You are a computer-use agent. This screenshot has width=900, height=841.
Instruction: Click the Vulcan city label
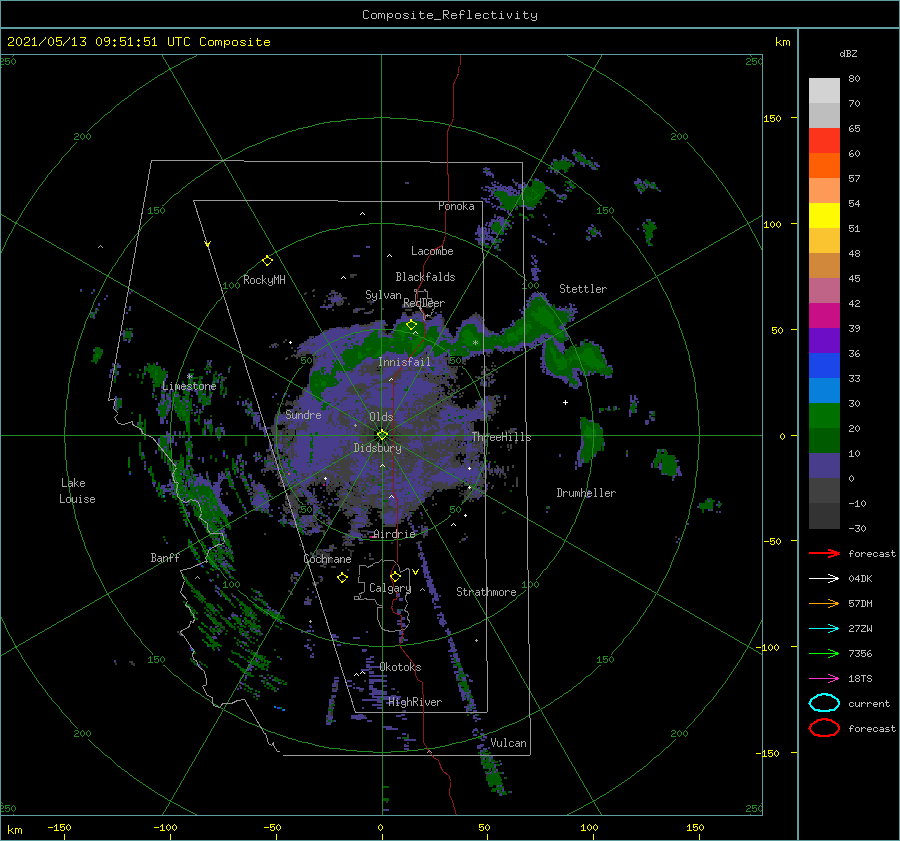pyautogui.click(x=508, y=743)
